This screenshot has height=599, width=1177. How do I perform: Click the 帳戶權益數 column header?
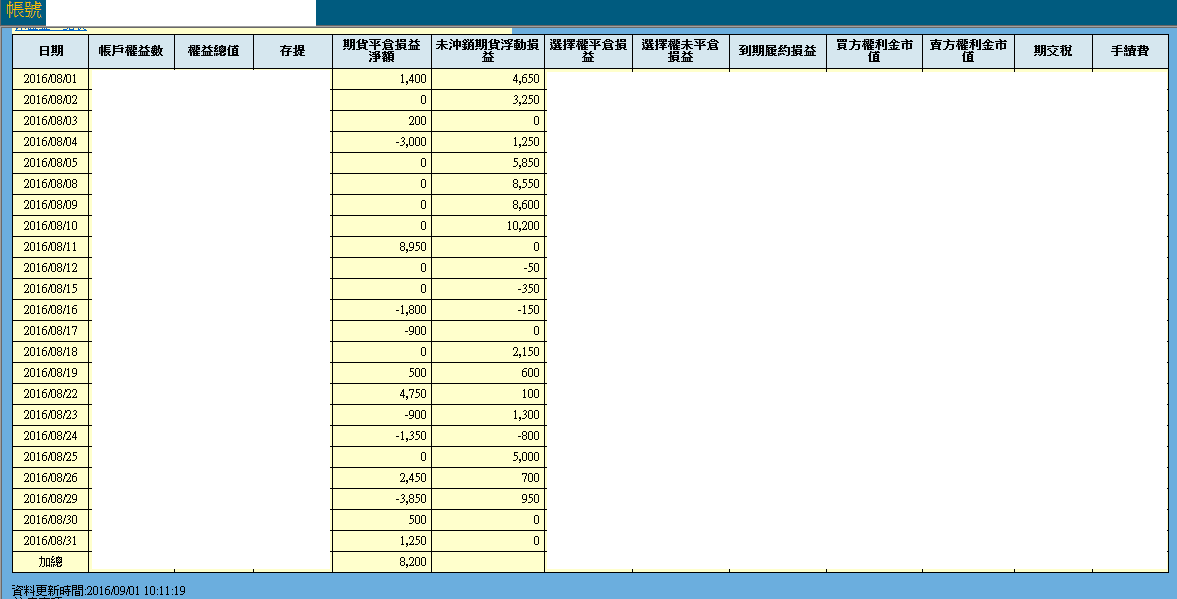131,51
